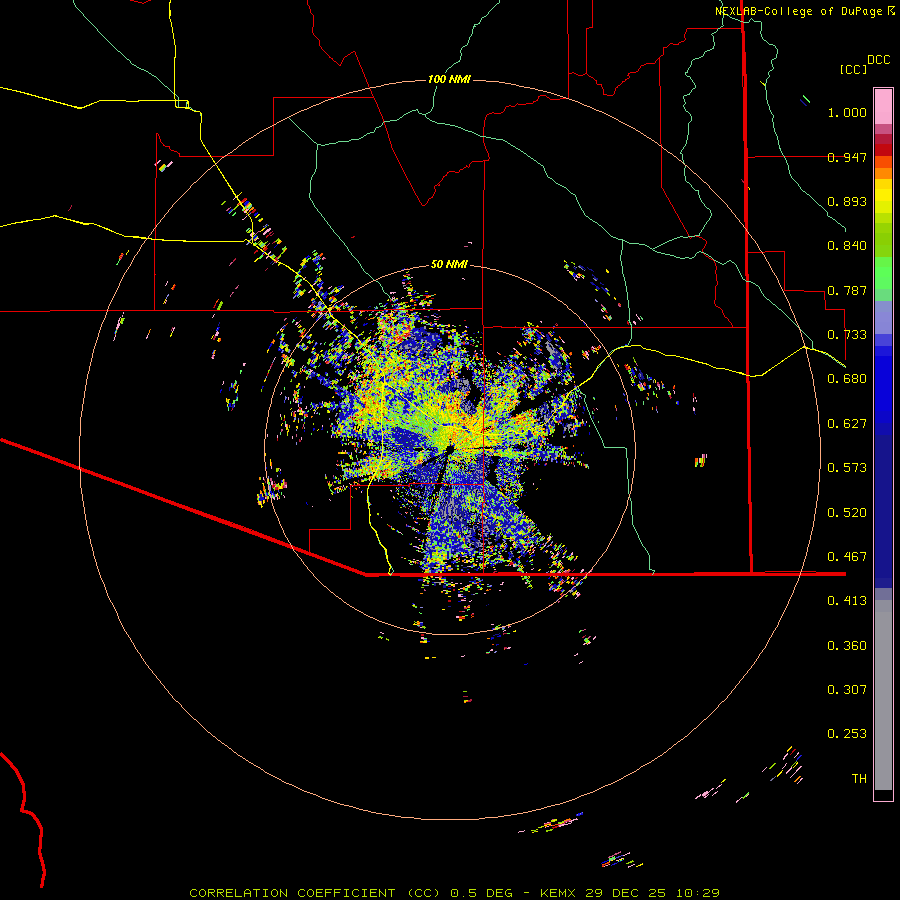Pick the bright green swatch on the color bar
The height and width of the screenshot is (900, 900).
(x=883, y=273)
